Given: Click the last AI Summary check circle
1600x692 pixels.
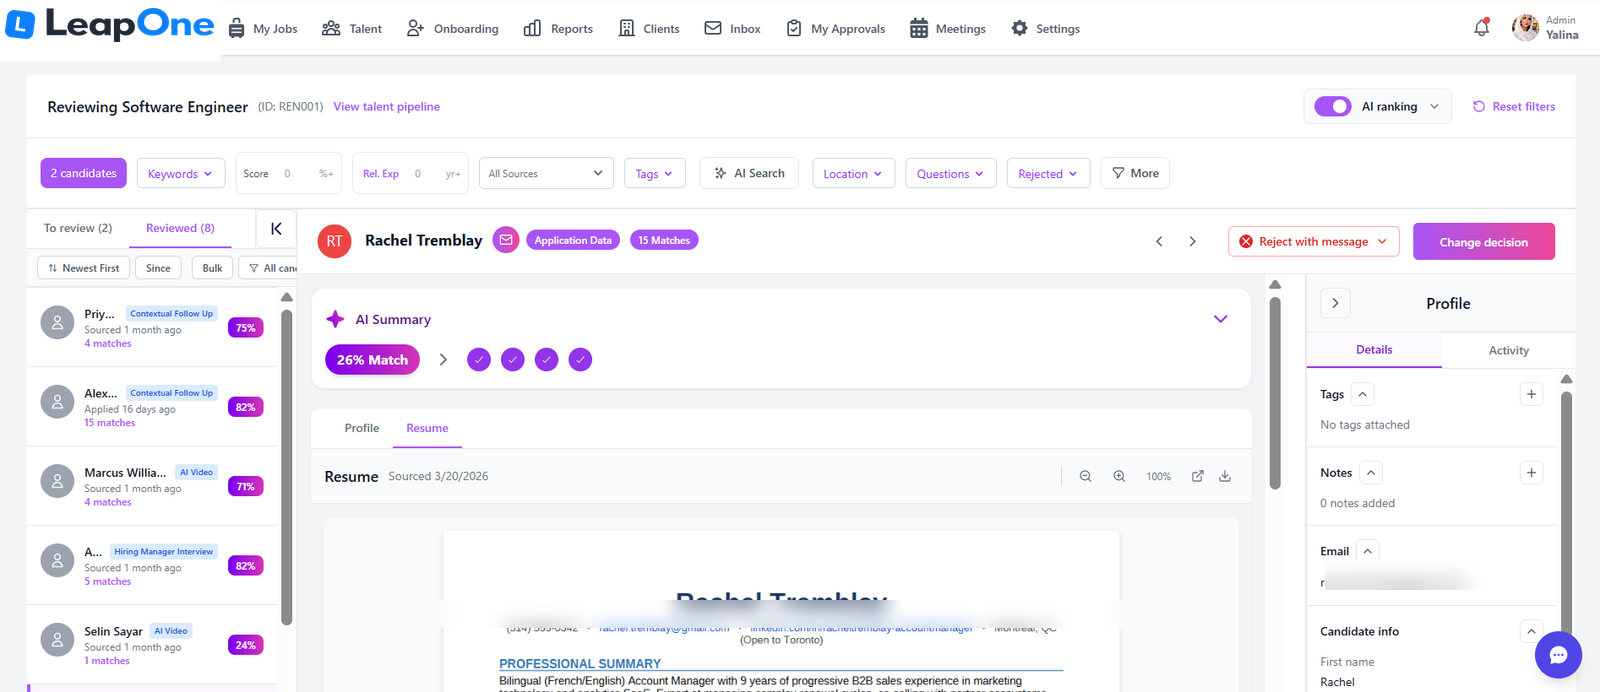Looking at the screenshot, I should (580, 359).
